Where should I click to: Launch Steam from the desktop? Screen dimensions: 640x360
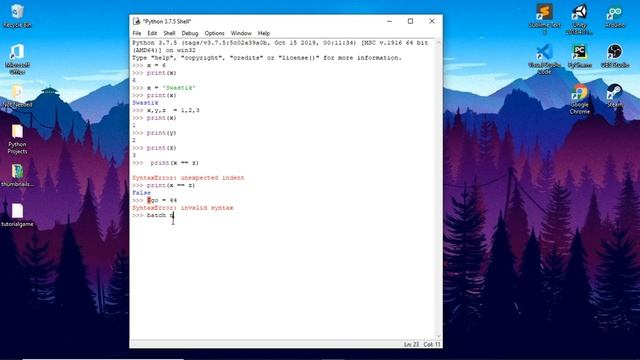click(615, 96)
